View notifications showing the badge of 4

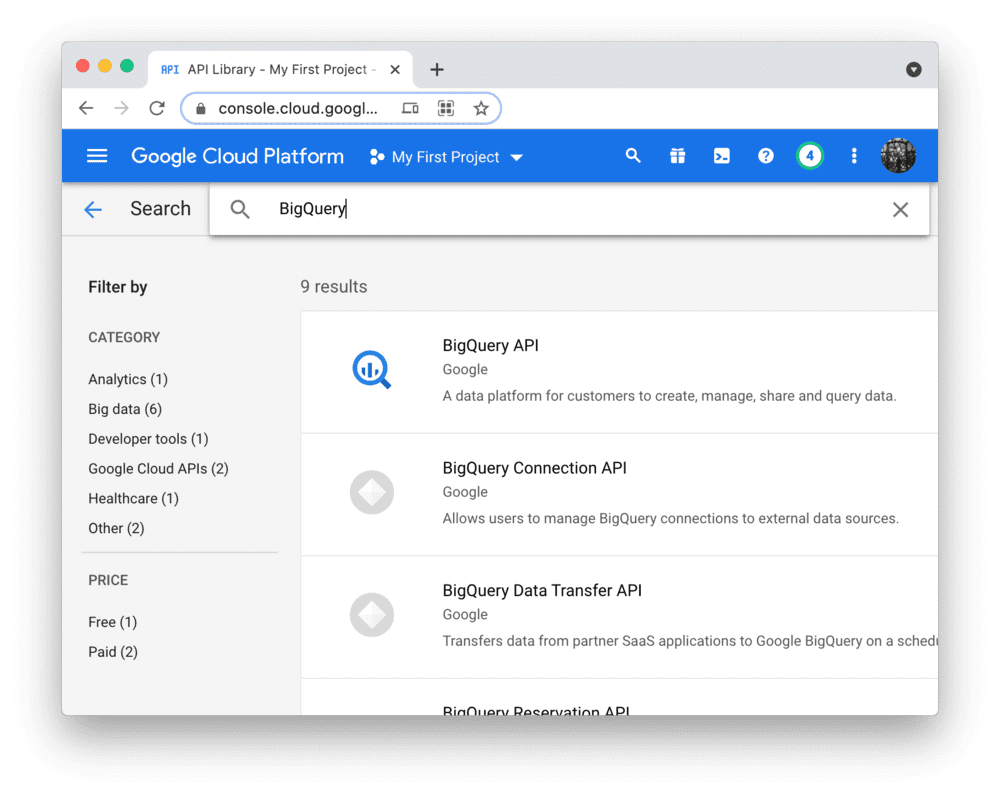pos(809,156)
